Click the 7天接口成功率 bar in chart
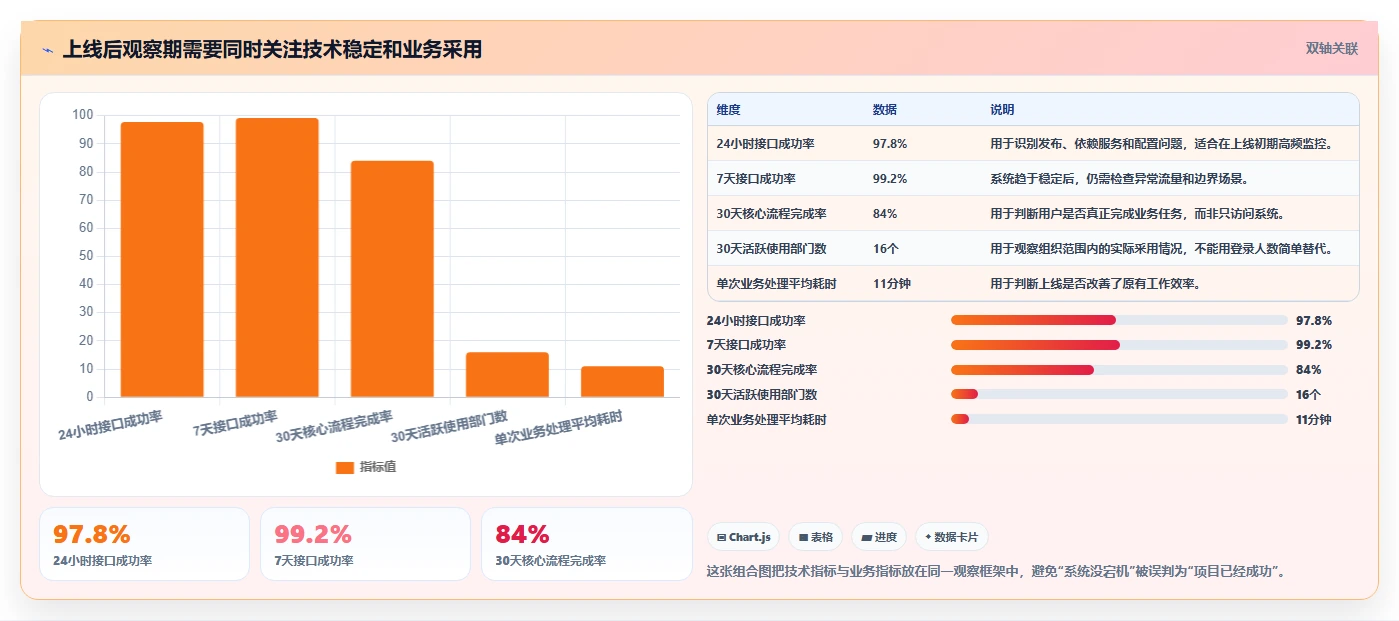This screenshot has width=1399, height=621. (277, 257)
